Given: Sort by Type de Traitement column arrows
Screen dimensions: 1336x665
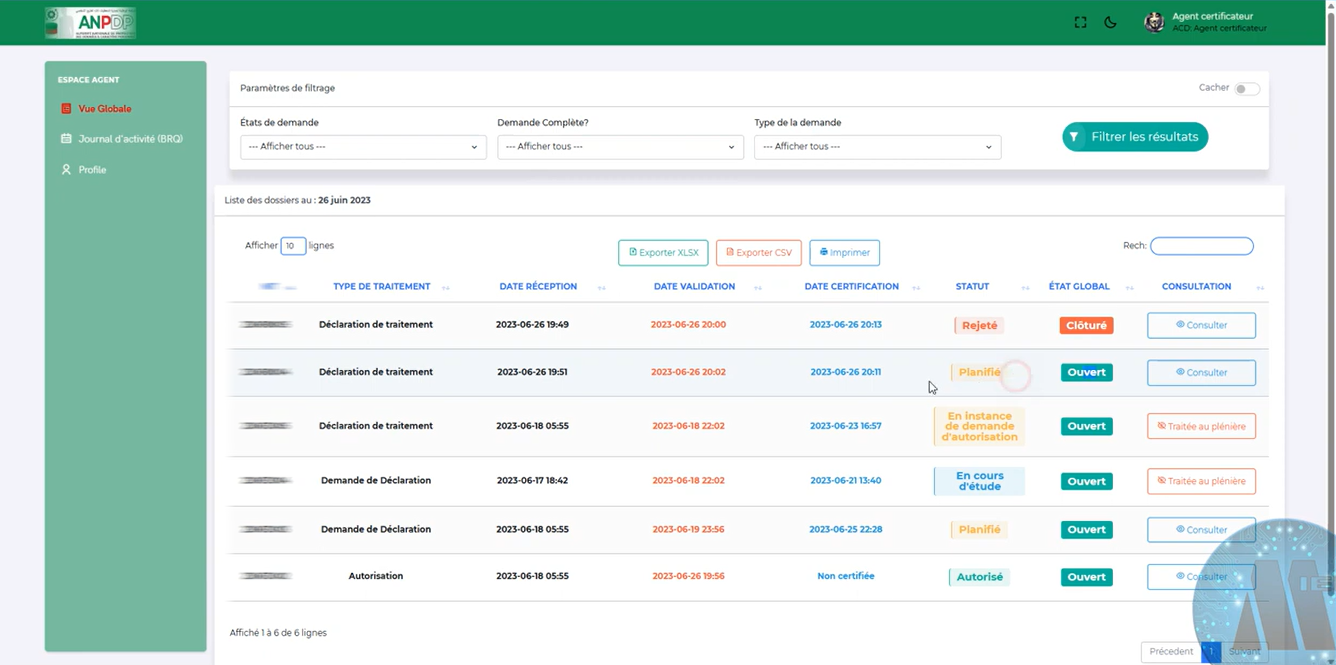Looking at the screenshot, I should coord(446,288).
